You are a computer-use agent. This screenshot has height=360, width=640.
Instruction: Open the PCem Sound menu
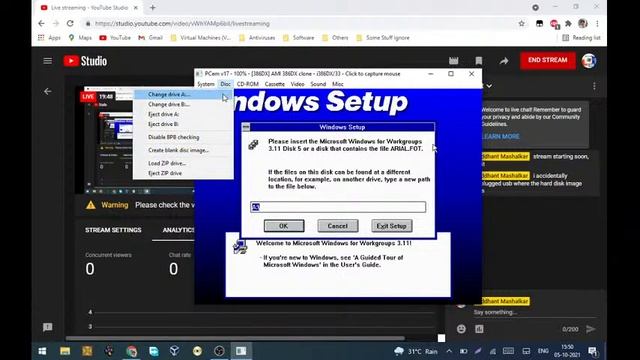click(318, 84)
